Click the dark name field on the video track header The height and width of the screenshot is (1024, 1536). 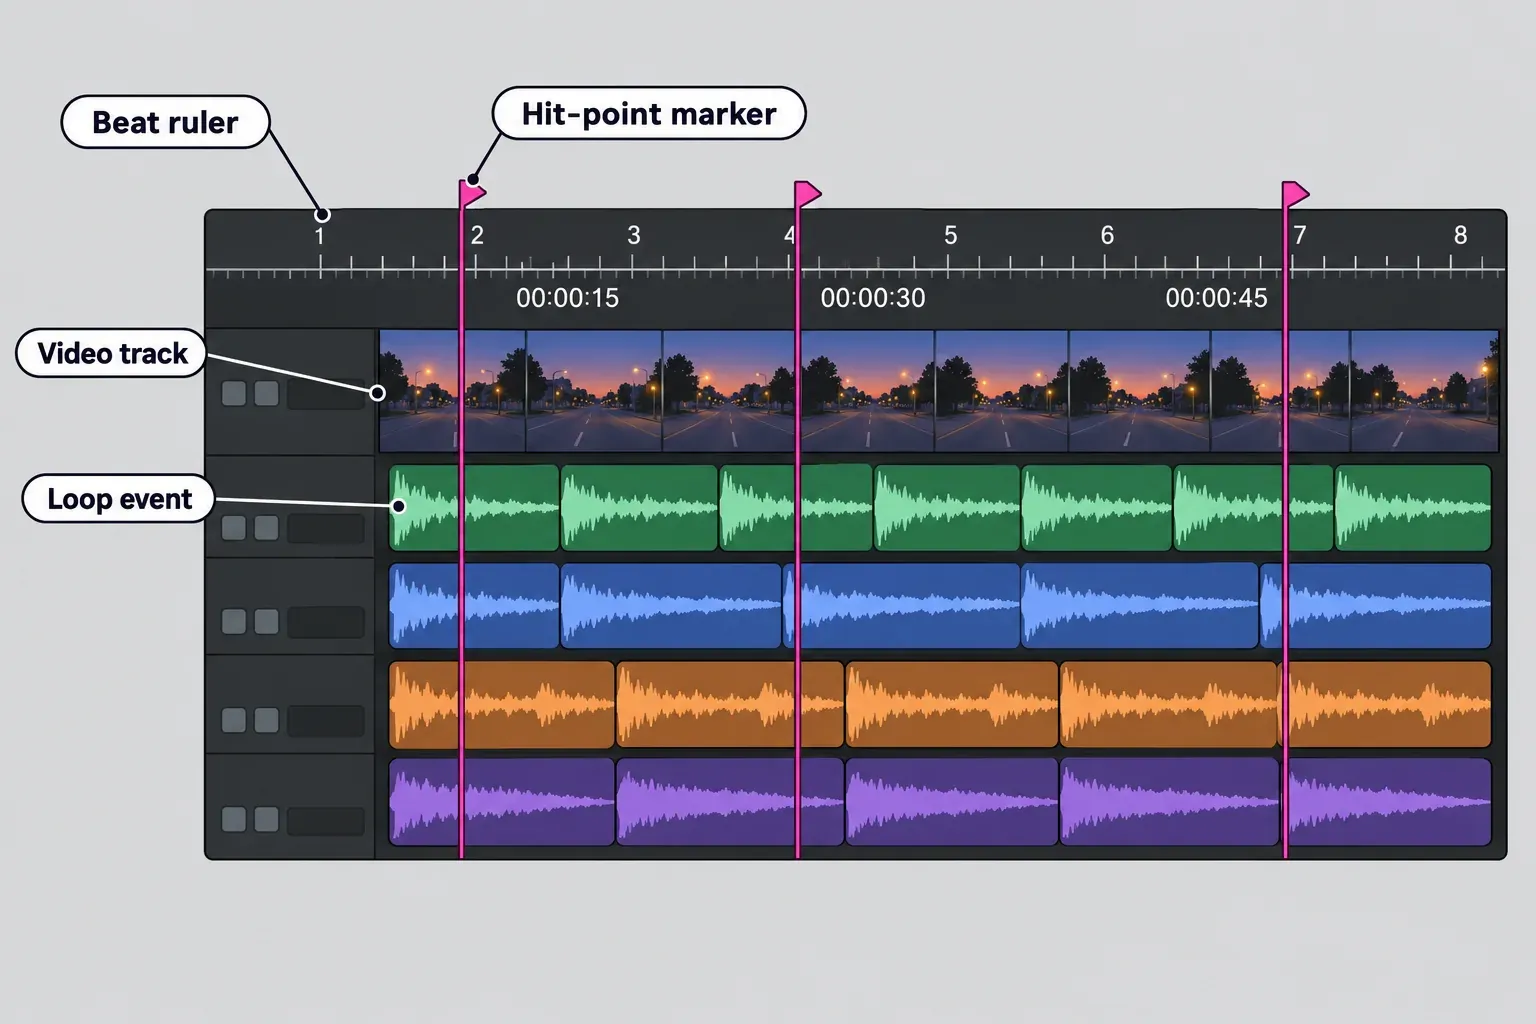[x=326, y=393]
